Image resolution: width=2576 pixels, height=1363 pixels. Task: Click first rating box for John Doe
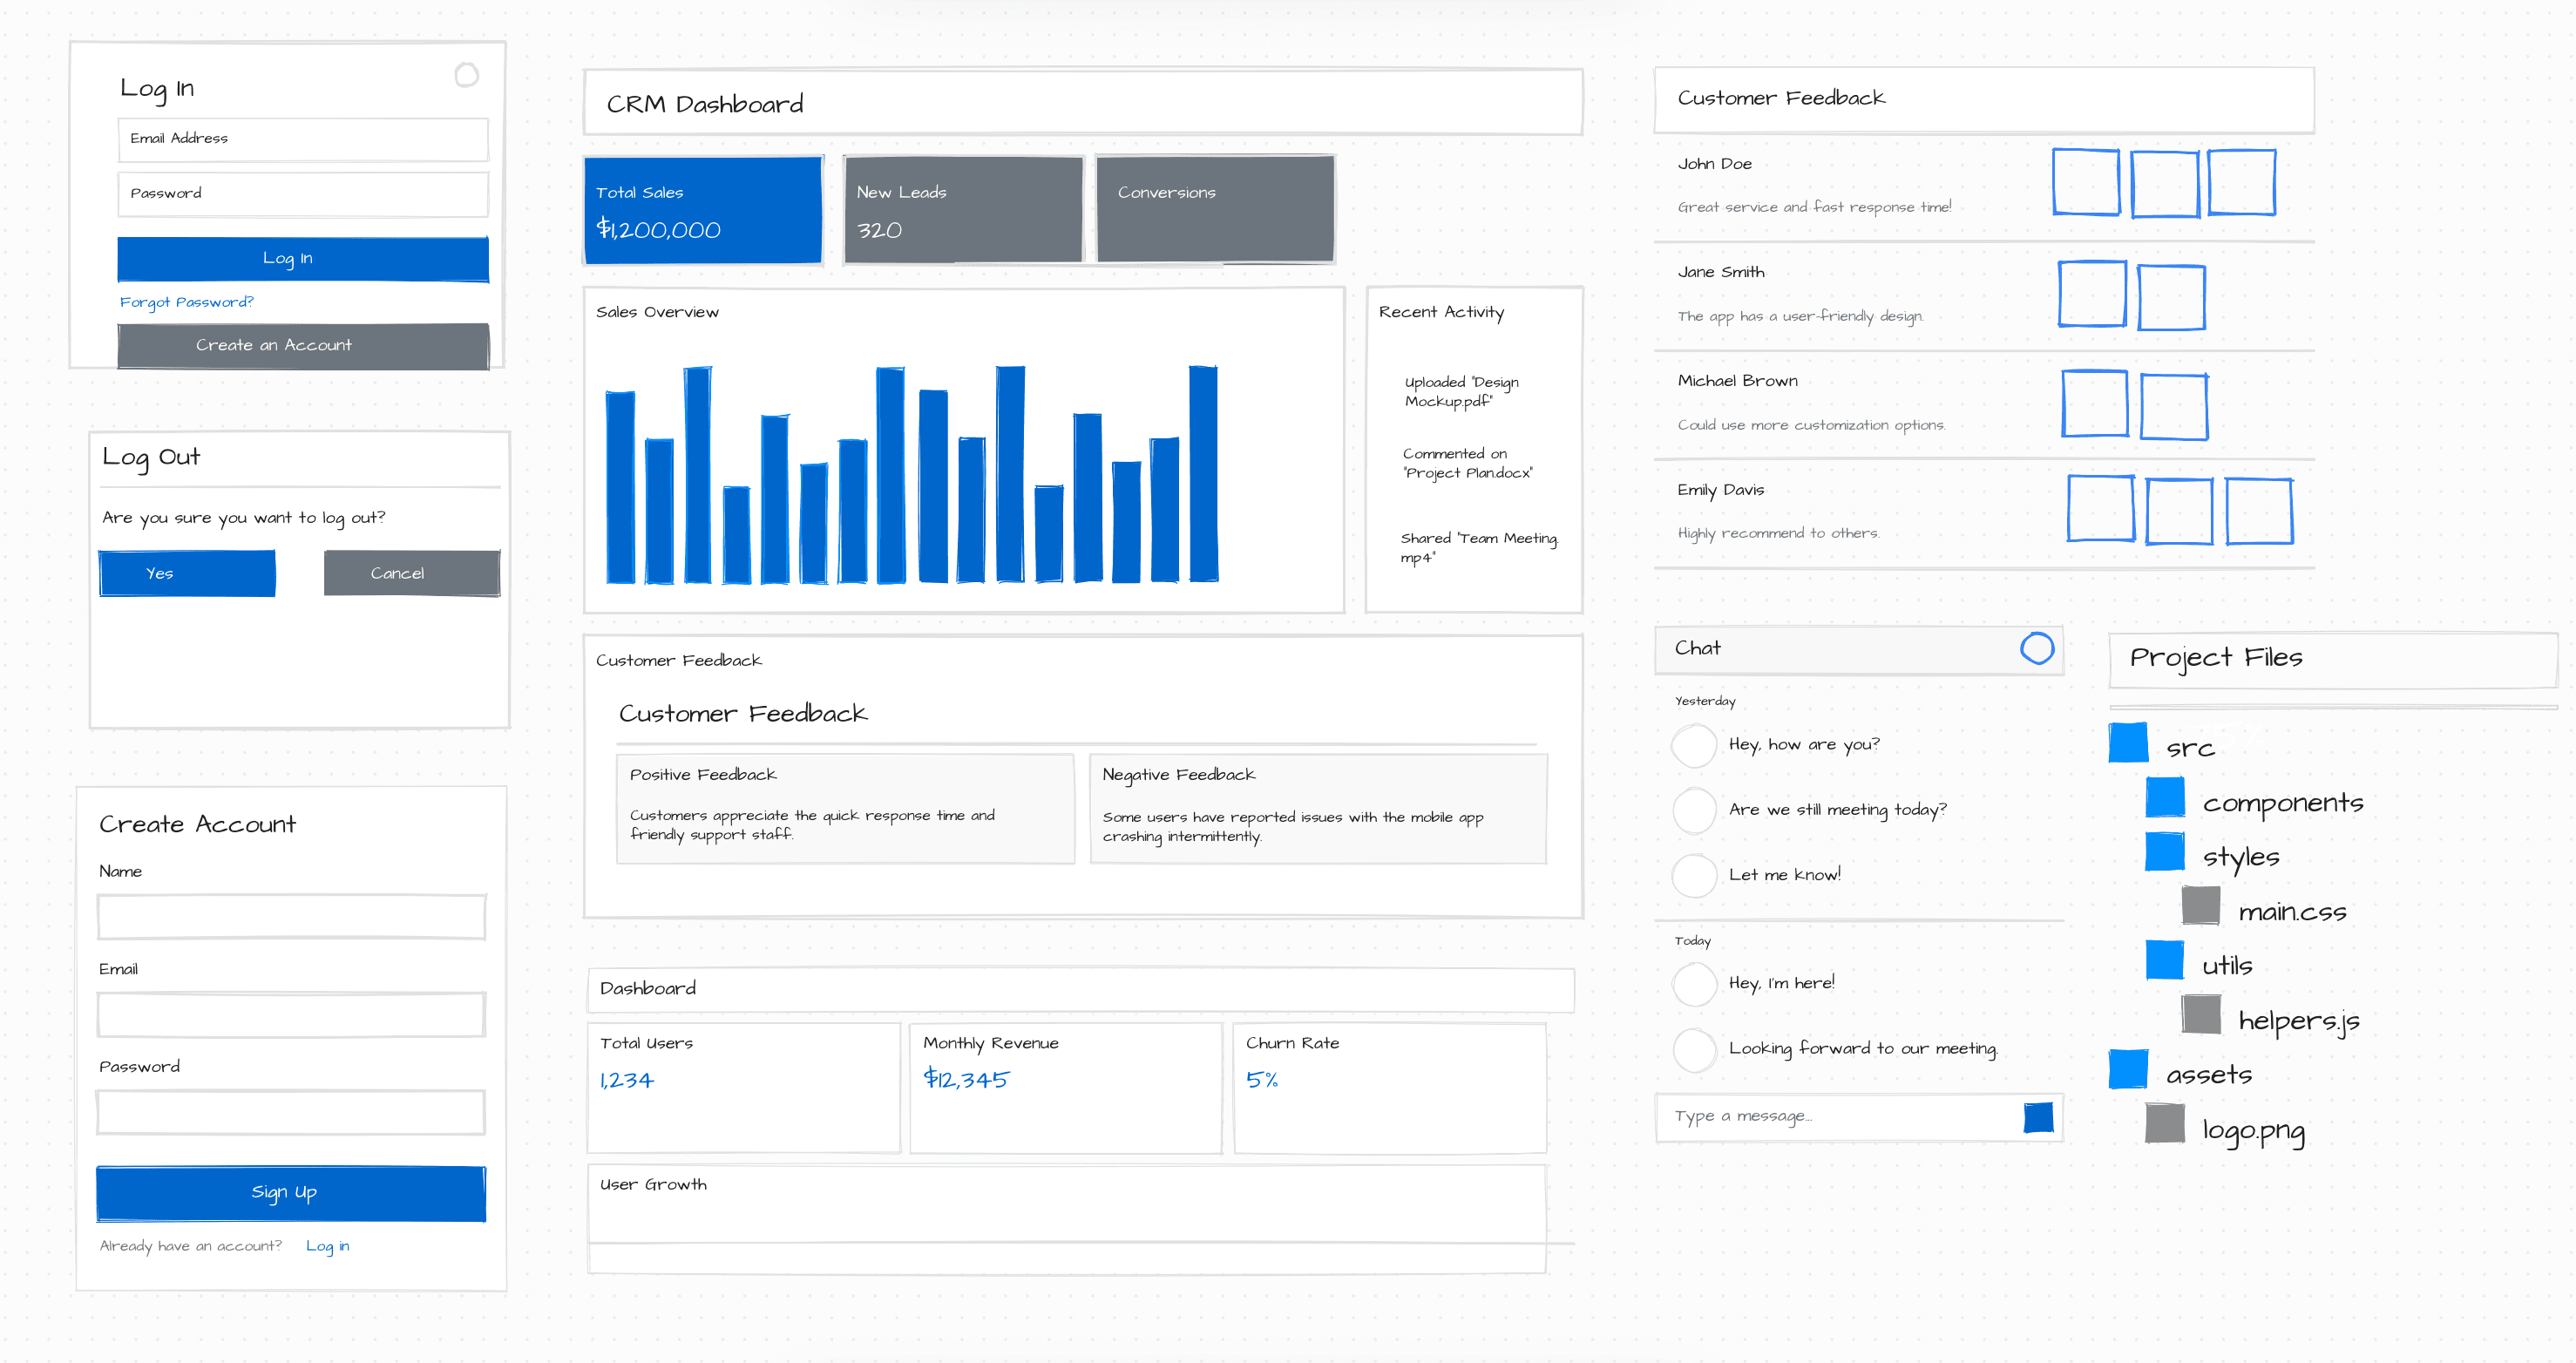(x=2085, y=182)
